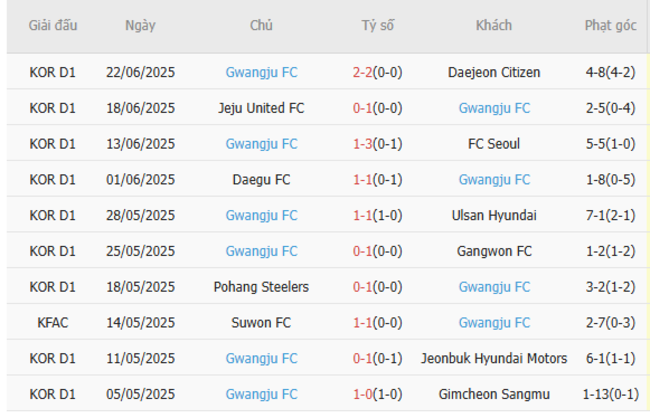
Task: Click the Daejeon Citizen team name
Action: [x=494, y=72]
